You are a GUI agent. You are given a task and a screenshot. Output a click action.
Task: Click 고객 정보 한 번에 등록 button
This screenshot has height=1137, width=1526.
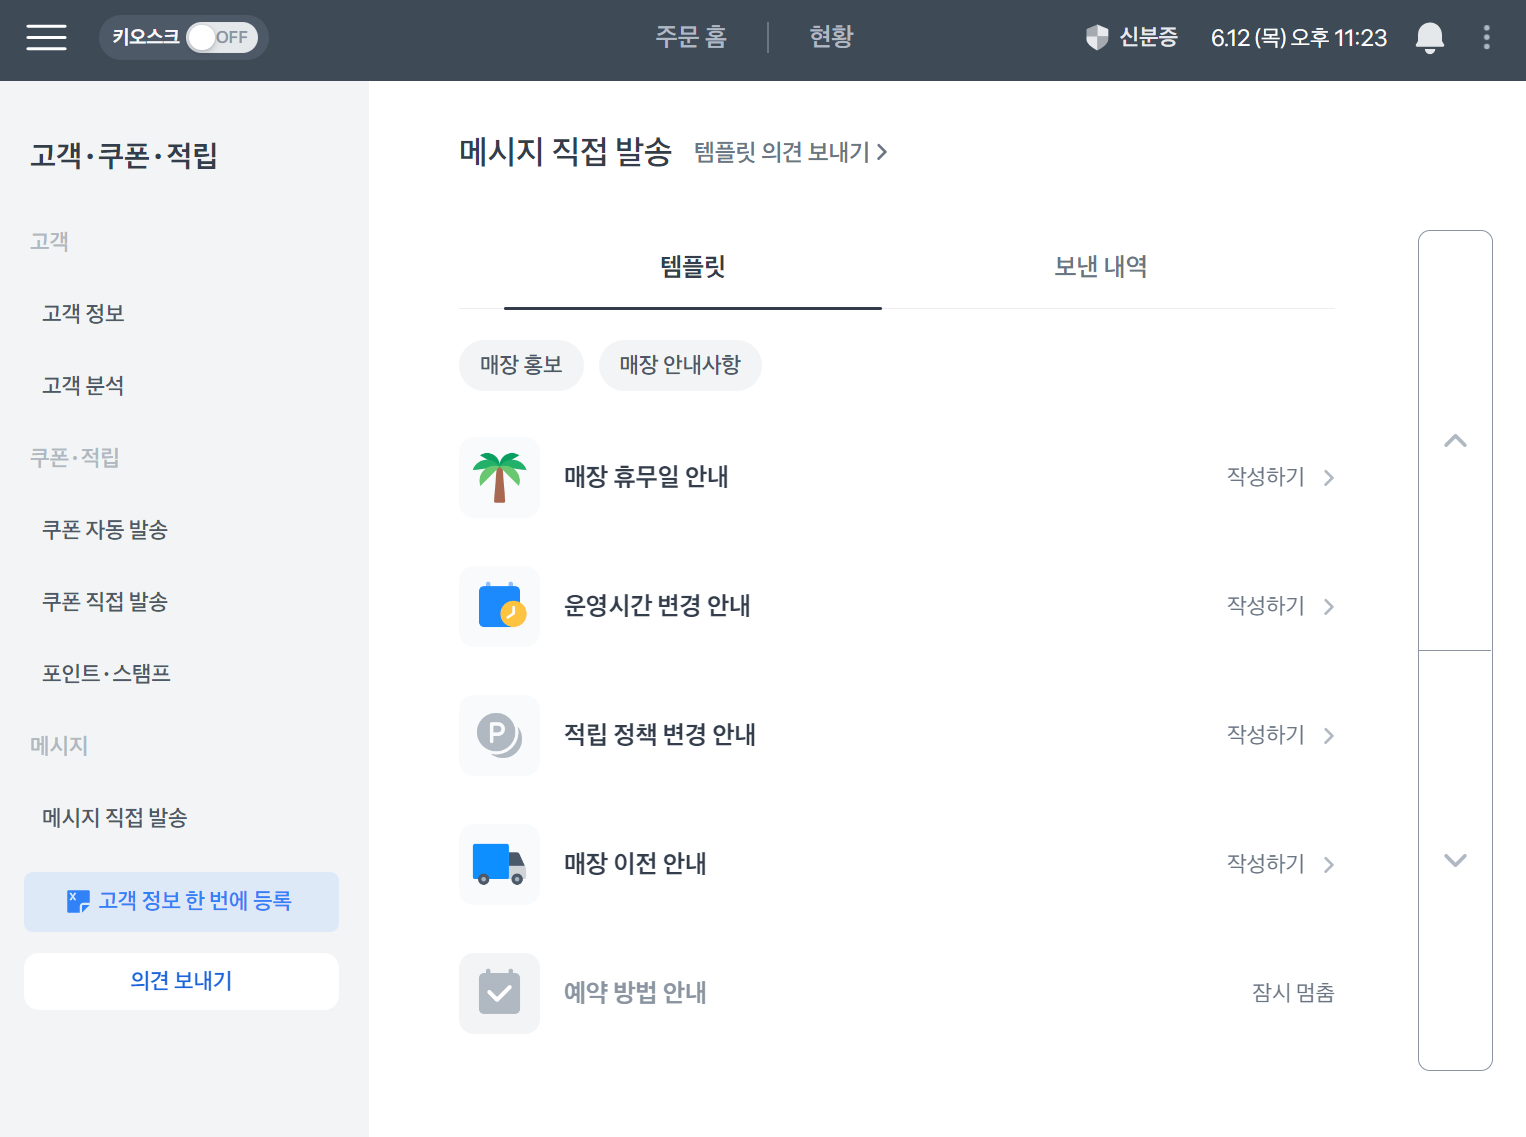point(181,902)
